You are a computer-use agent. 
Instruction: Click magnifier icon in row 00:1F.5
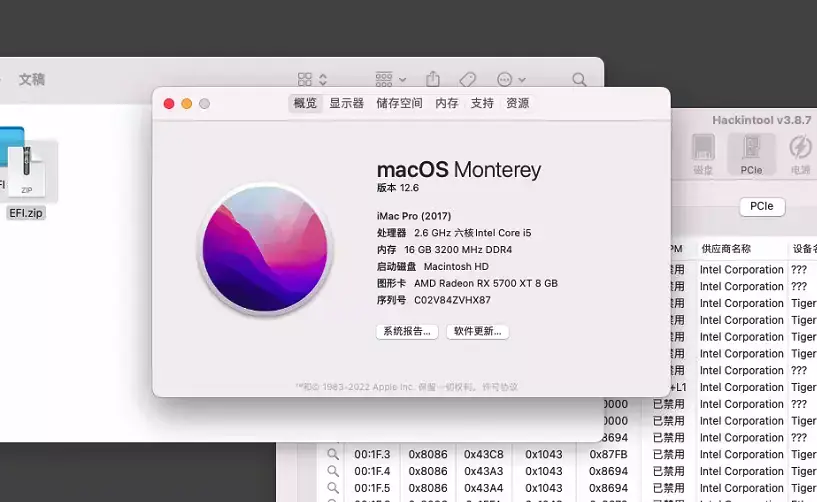pos(333,488)
